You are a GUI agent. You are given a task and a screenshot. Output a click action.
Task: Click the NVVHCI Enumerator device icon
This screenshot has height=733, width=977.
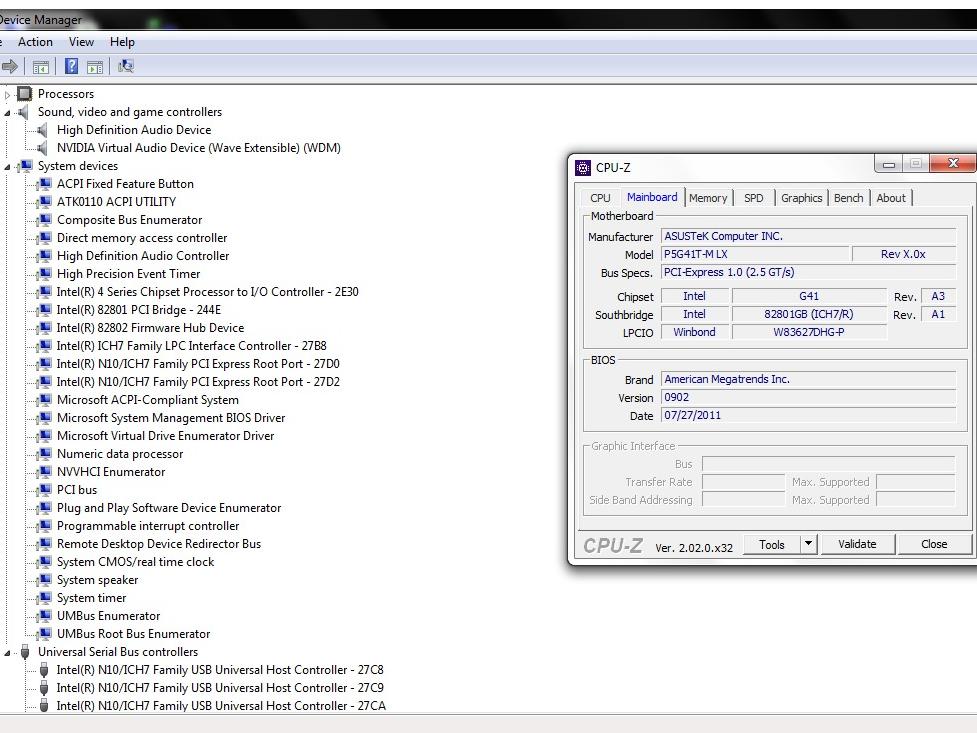tap(44, 472)
